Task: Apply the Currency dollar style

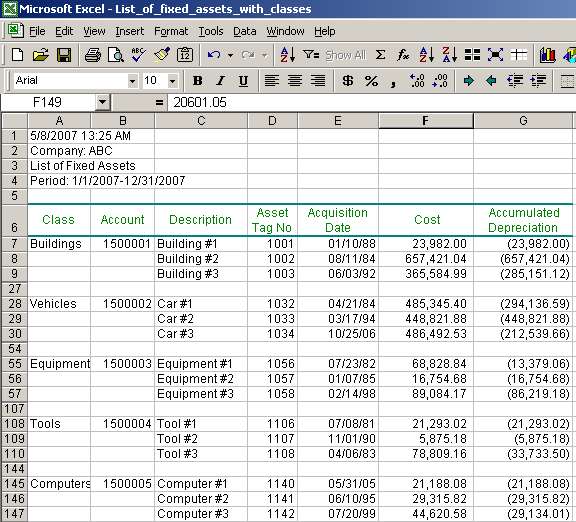Action: 348,80
